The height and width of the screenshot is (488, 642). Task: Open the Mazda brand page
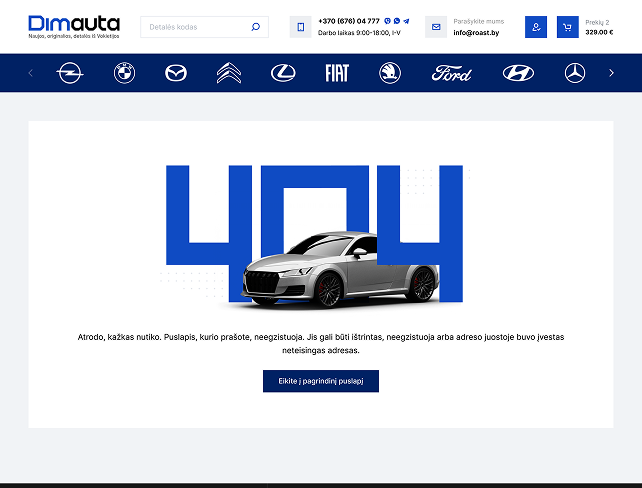pyautogui.click(x=175, y=73)
